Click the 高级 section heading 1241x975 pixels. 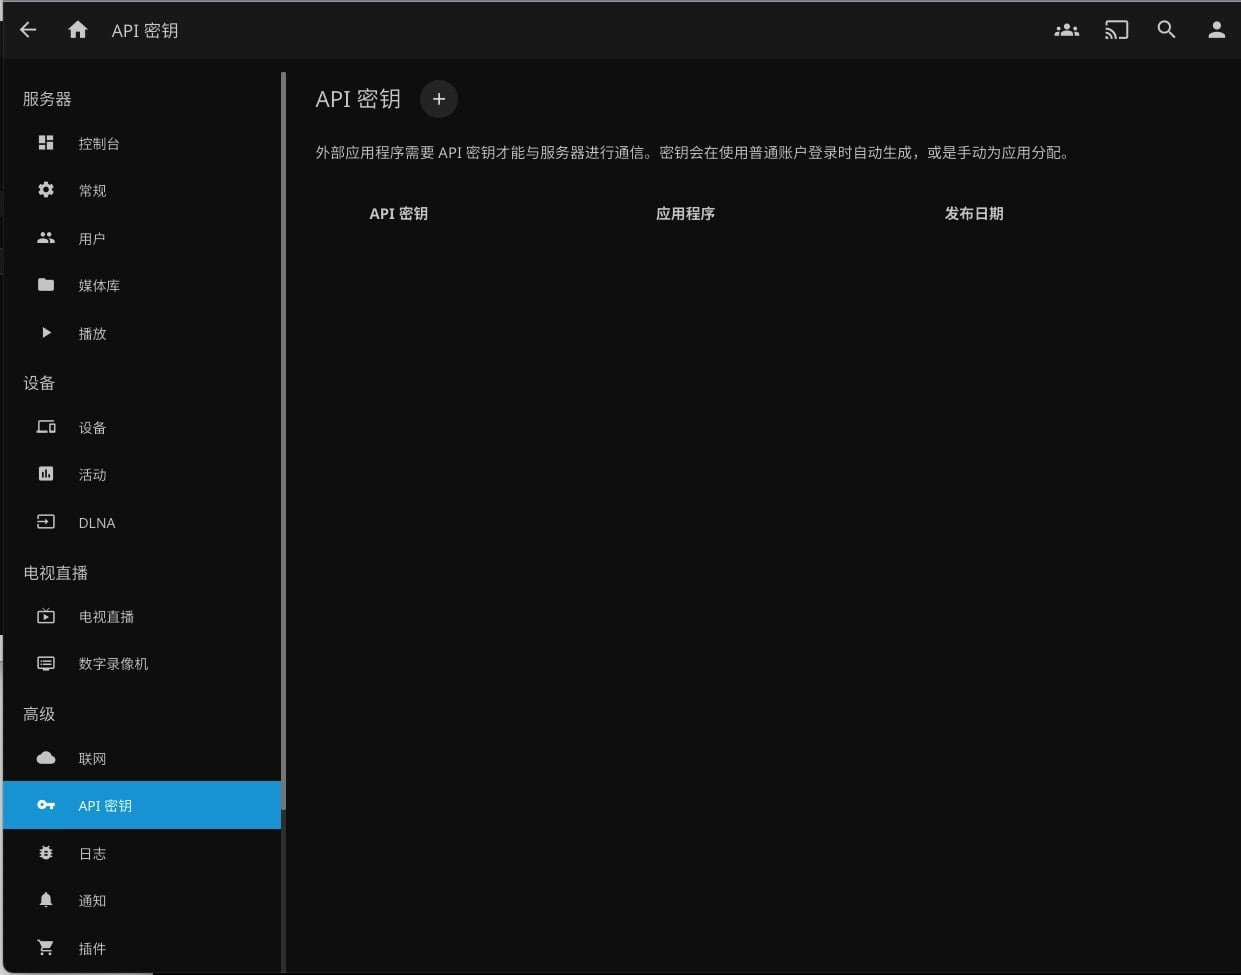[x=39, y=714]
